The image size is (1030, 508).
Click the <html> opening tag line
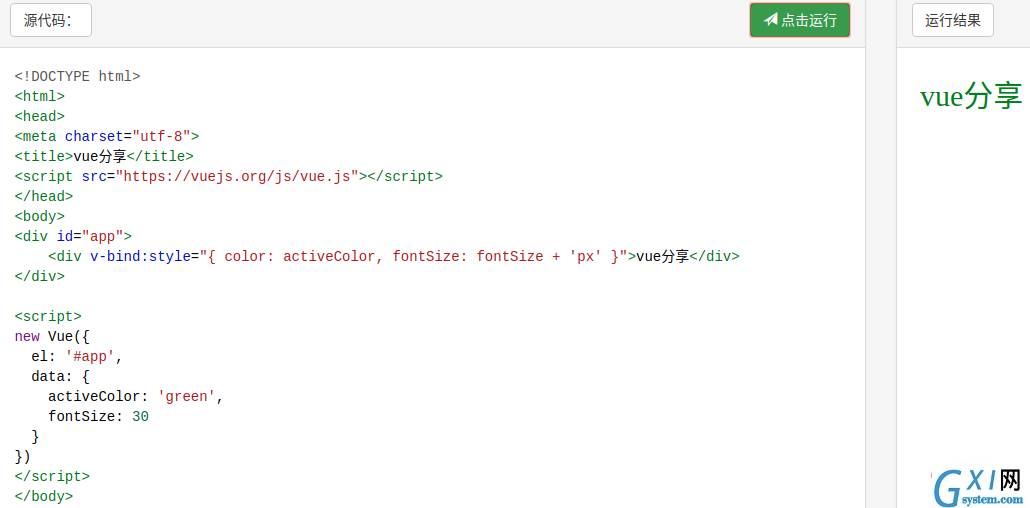pyautogui.click(x=39, y=97)
